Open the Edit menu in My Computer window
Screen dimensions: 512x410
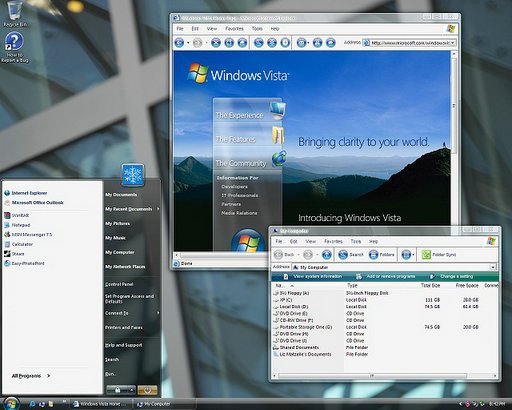click(x=294, y=241)
